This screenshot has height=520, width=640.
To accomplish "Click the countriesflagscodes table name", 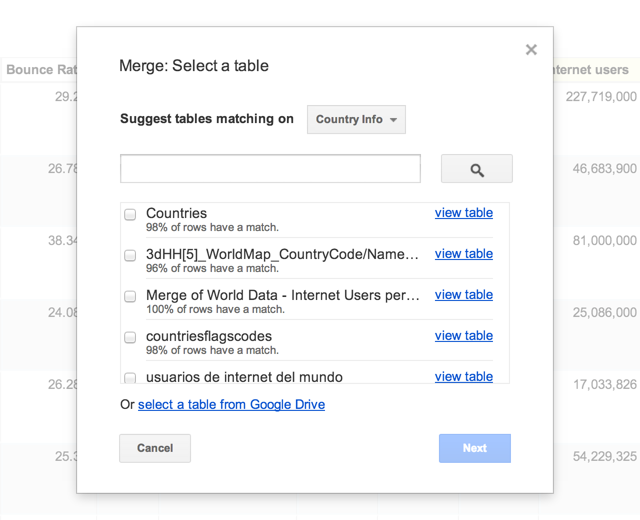I will click(209, 336).
